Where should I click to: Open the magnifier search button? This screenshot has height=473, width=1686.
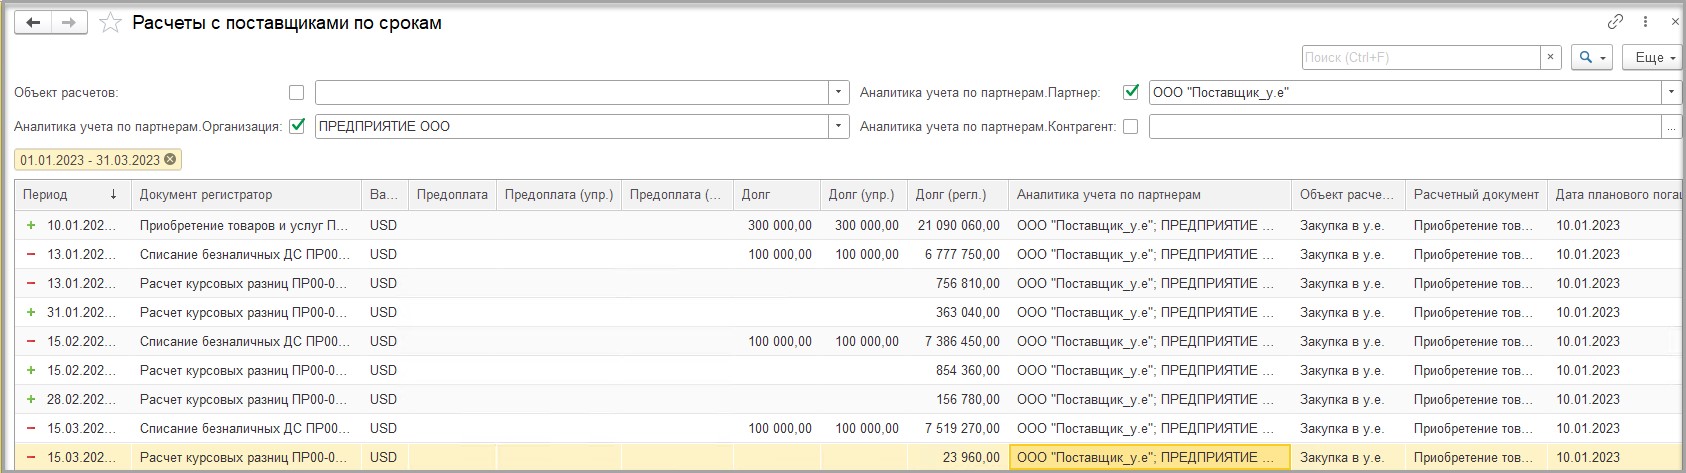point(1590,58)
